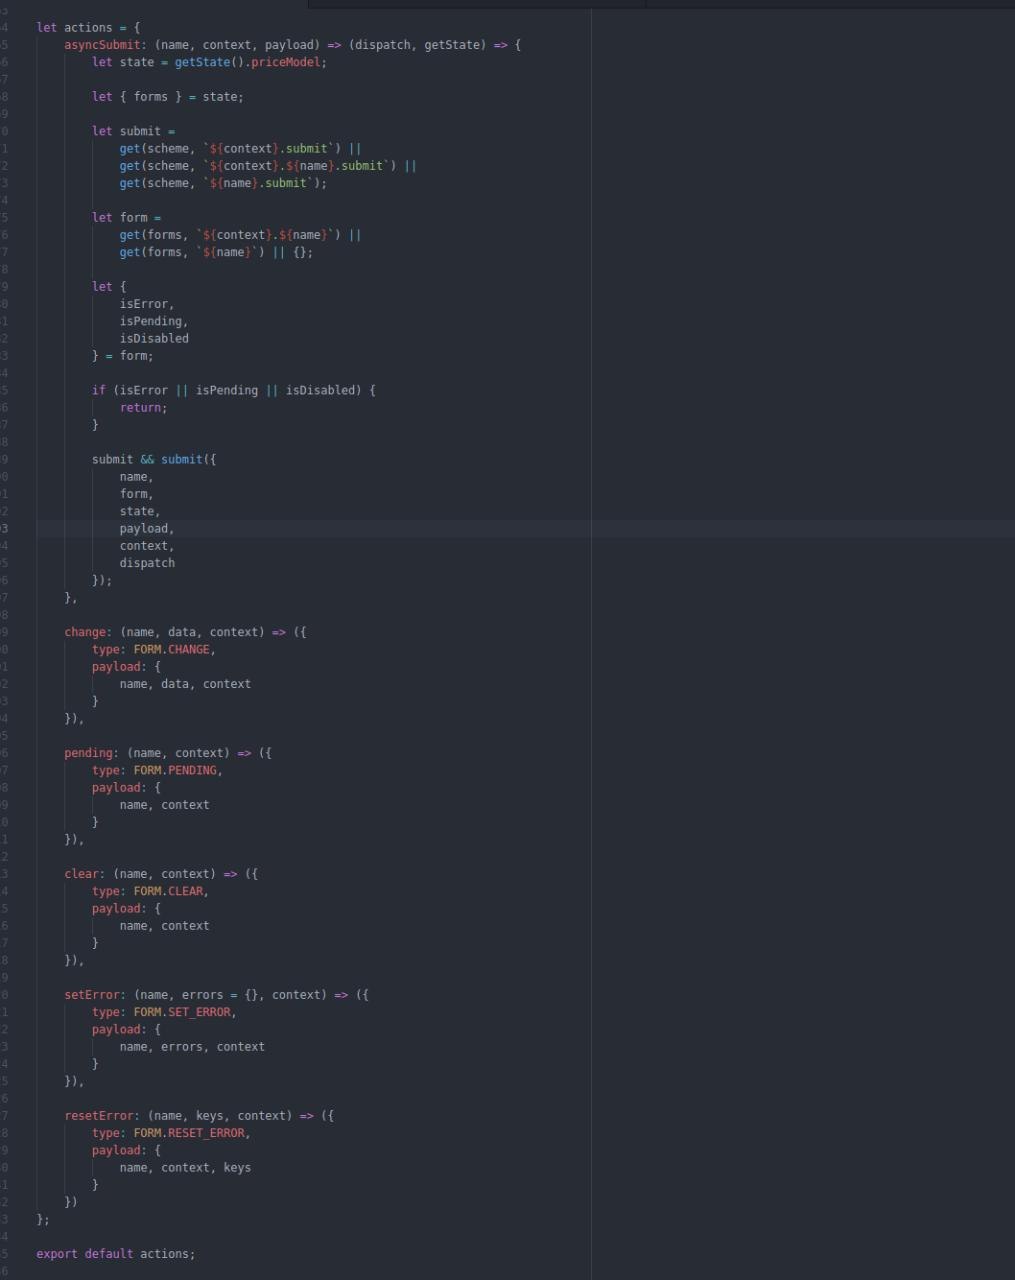Click the '} = form;' line

pos(122,356)
